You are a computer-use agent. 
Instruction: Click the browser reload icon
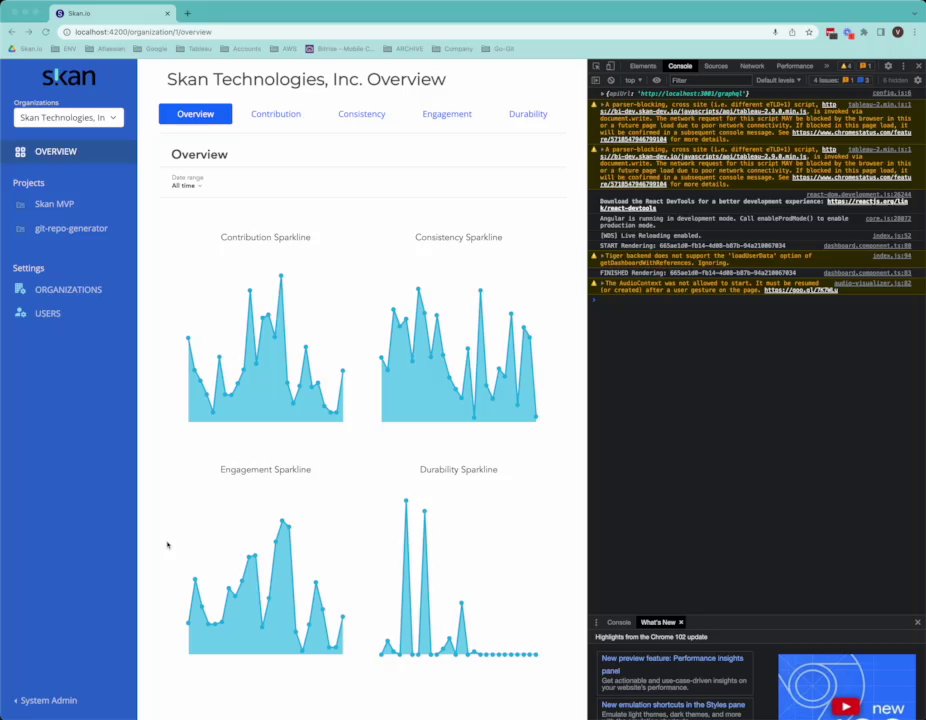coord(45,32)
